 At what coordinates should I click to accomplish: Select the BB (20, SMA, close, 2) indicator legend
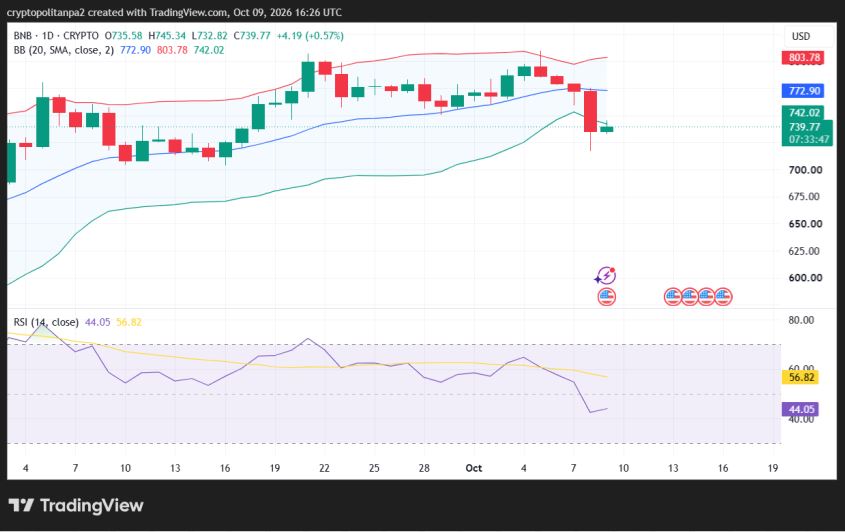coord(64,50)
